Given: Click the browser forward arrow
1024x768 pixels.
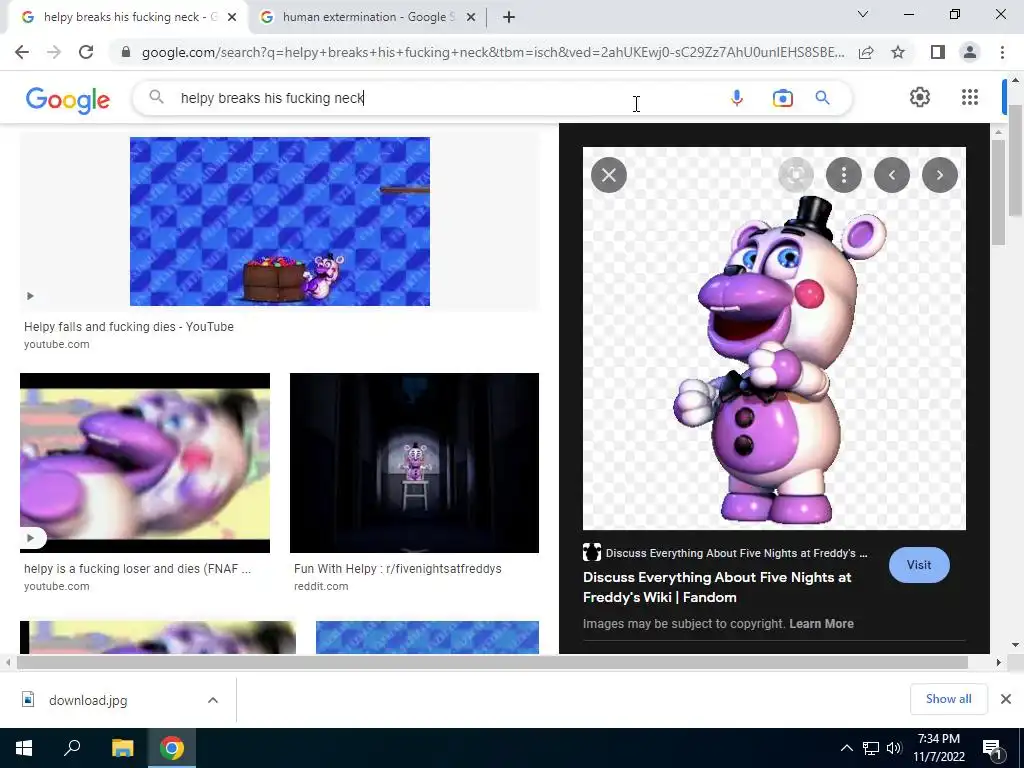Looking at the screenshot, I should tap(54, 52).
